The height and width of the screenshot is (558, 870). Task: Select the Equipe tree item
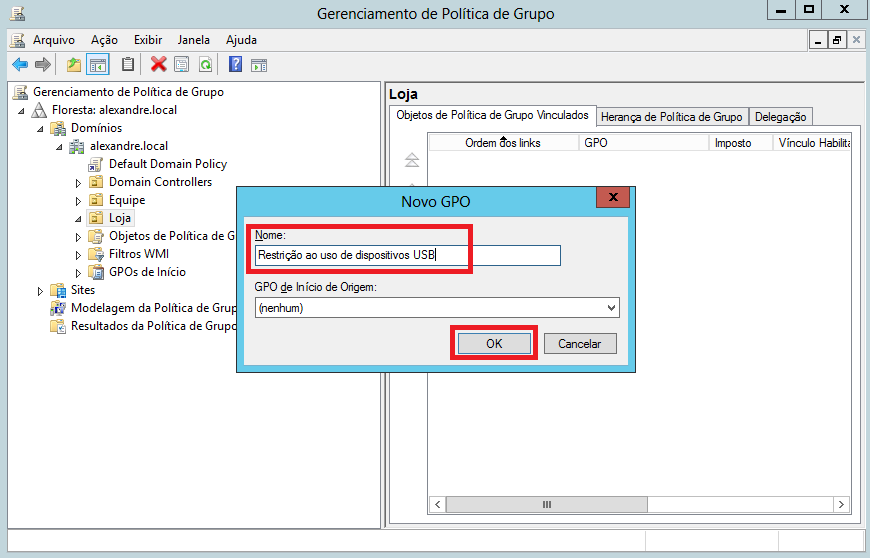click(x=127, y=200)
